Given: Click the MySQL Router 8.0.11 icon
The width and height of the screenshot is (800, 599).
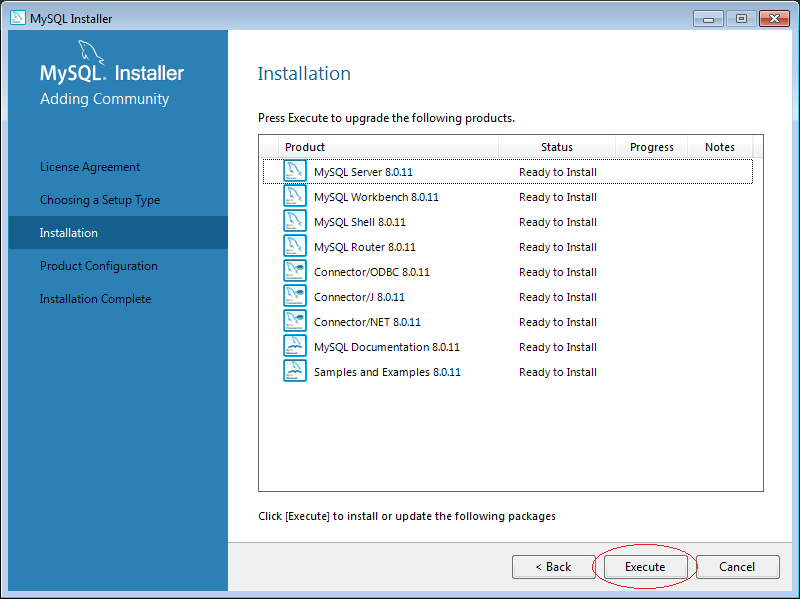Looking at the screenshot, I should (294, 247).
